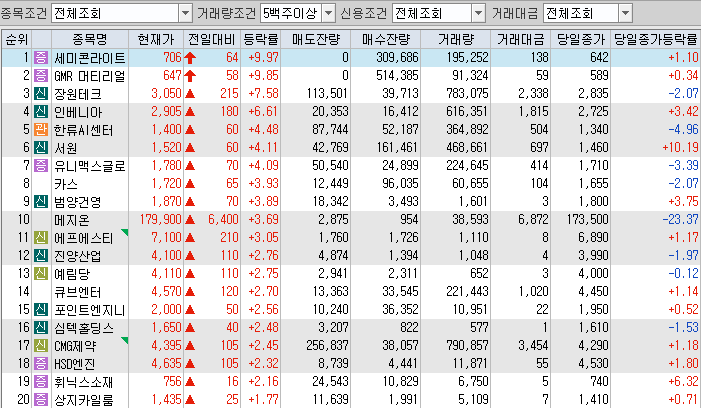This screenshot has height=408, width=701.
Task: Click the 5백주이상 volume condition box
Action: coord(298,13)
